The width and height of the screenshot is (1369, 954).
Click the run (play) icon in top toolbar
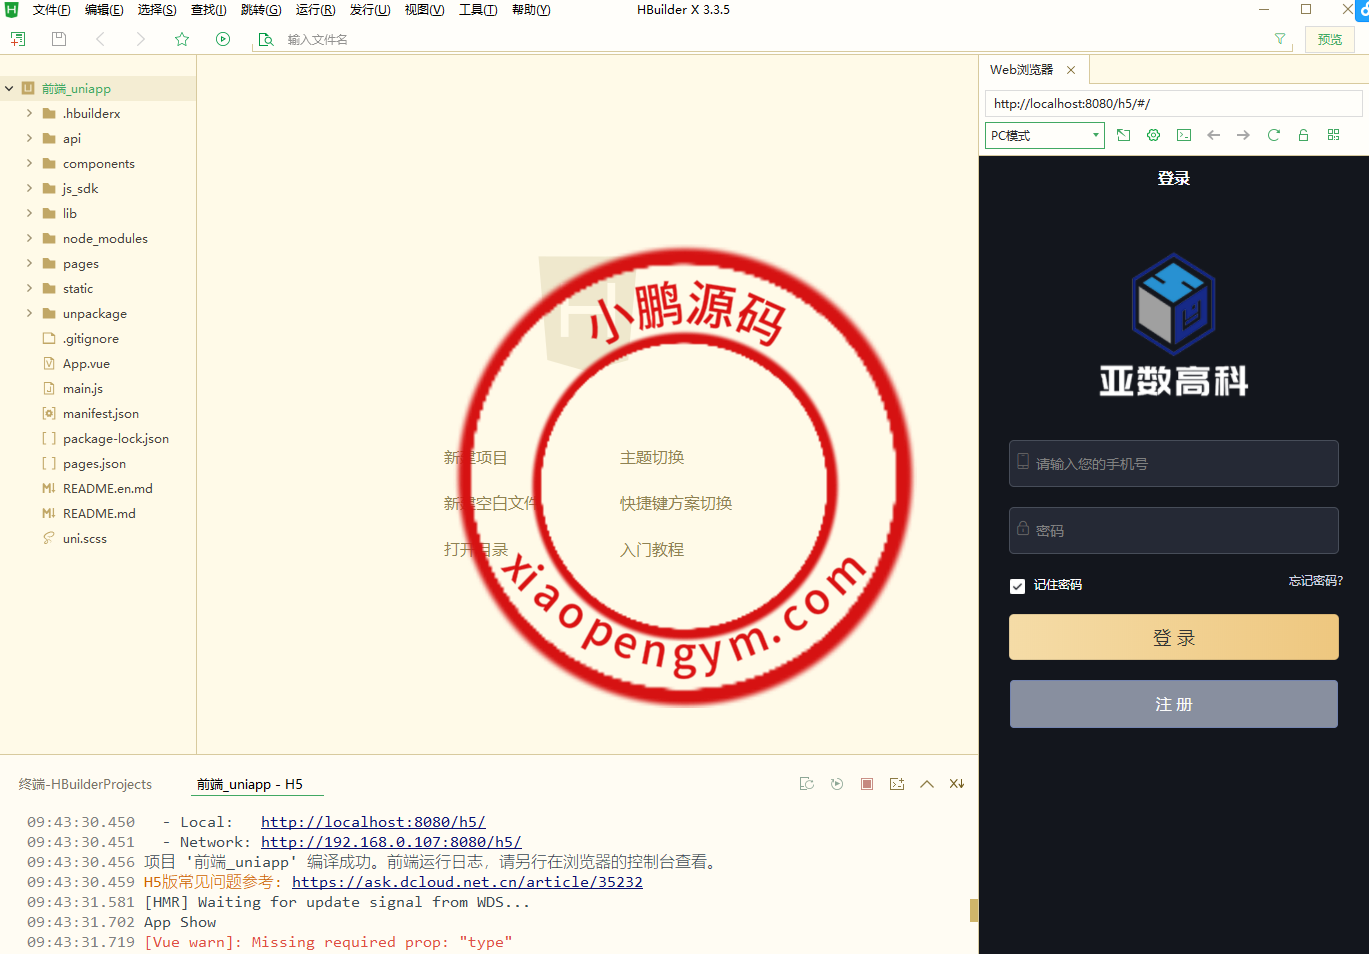[x=223, y=39]
